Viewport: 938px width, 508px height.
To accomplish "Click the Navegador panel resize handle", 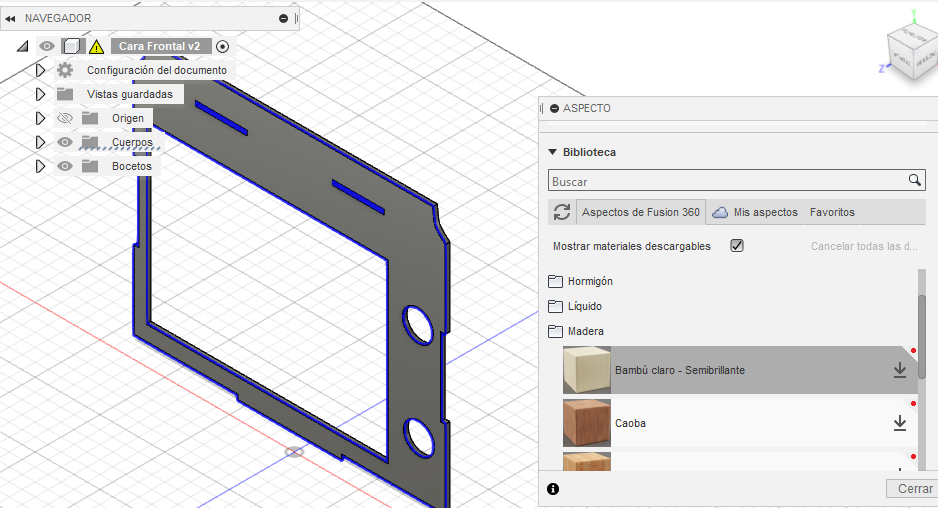I will click(296, 19).
